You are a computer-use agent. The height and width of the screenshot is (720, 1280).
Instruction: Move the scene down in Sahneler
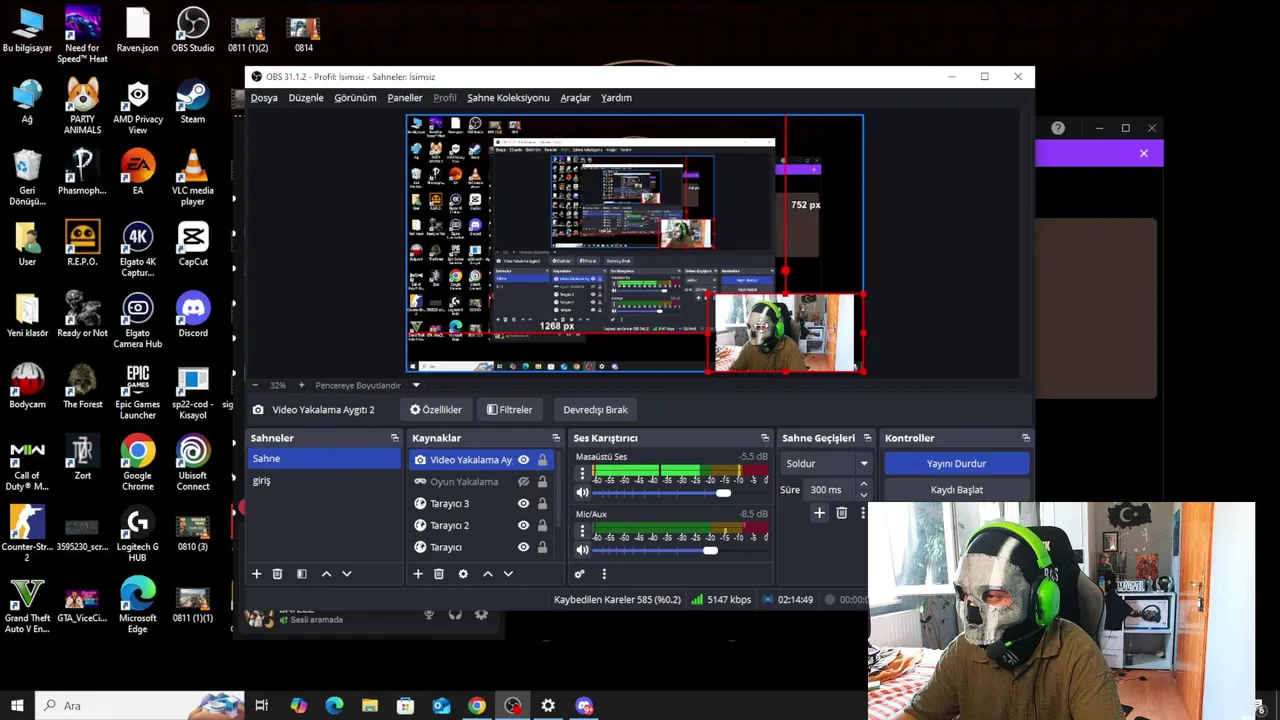(x=347, y=574)
